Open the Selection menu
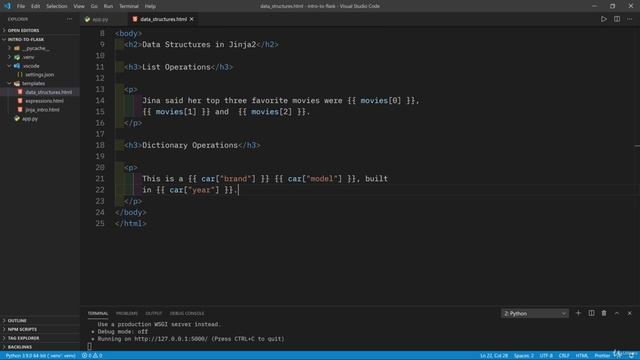 (x=57, y=6)
